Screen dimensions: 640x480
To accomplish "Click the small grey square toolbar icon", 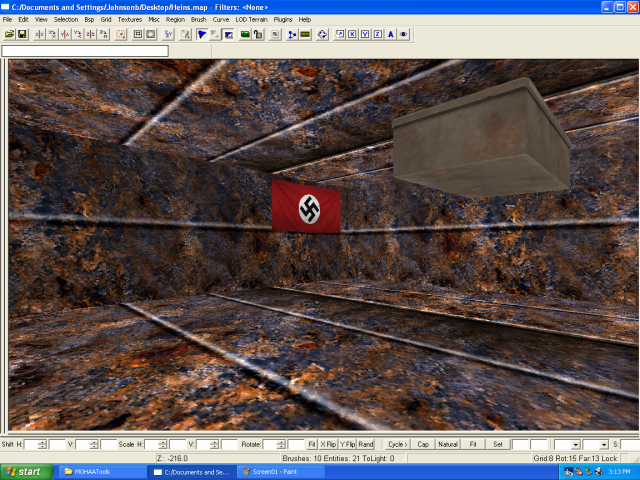I will point(275,34).
